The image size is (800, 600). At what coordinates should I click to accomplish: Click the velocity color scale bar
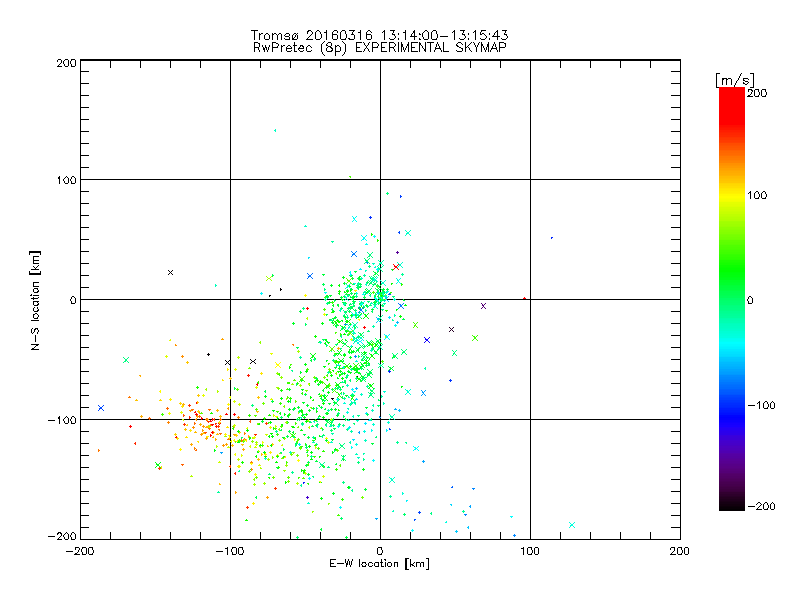[x=732, y=299]
